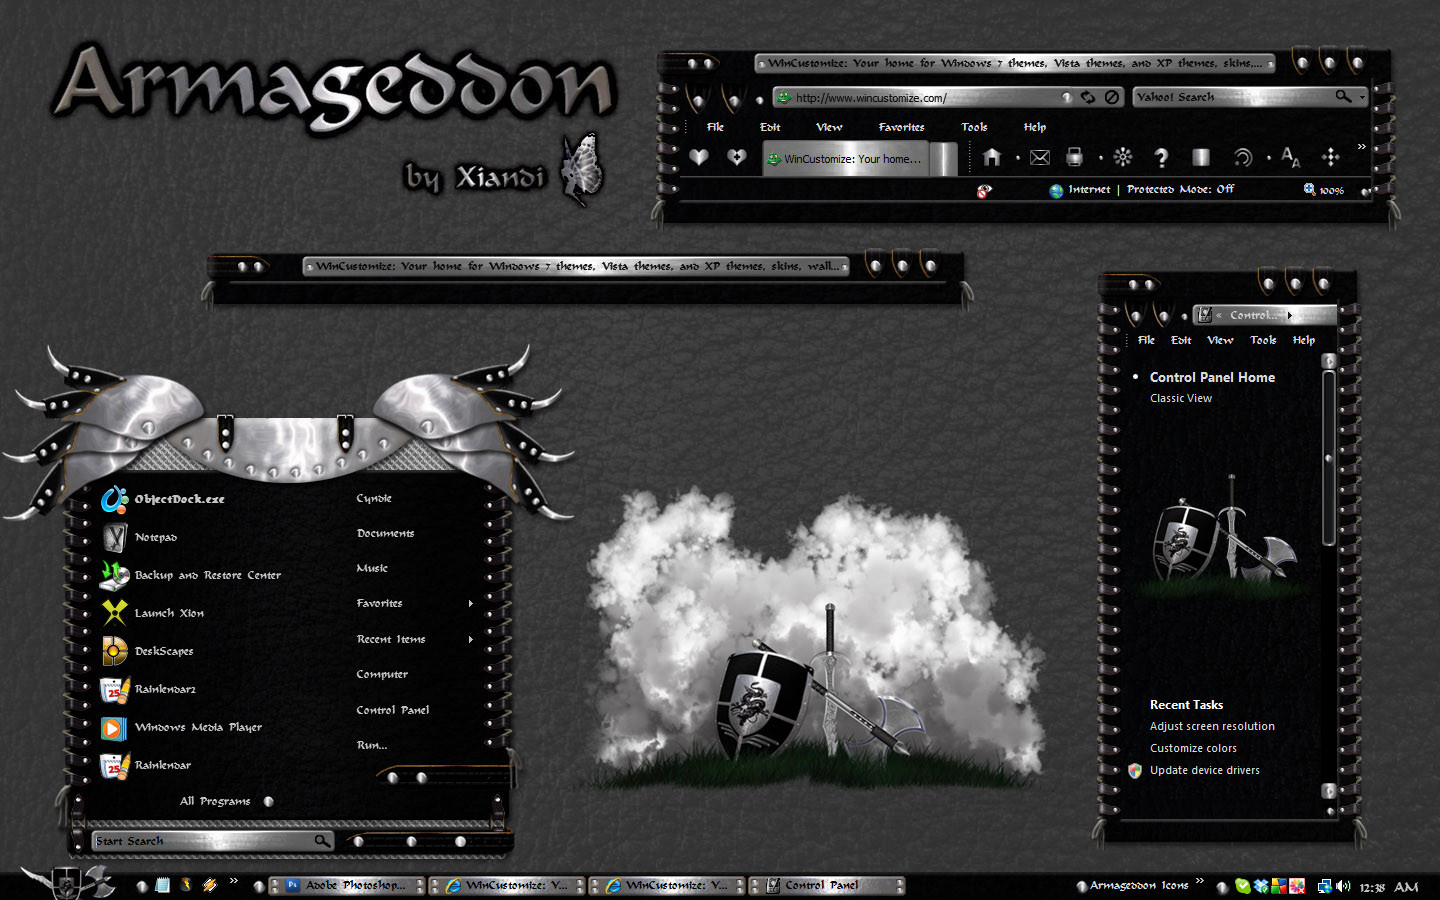Click the Windows Media Player icon

point(115,727)
